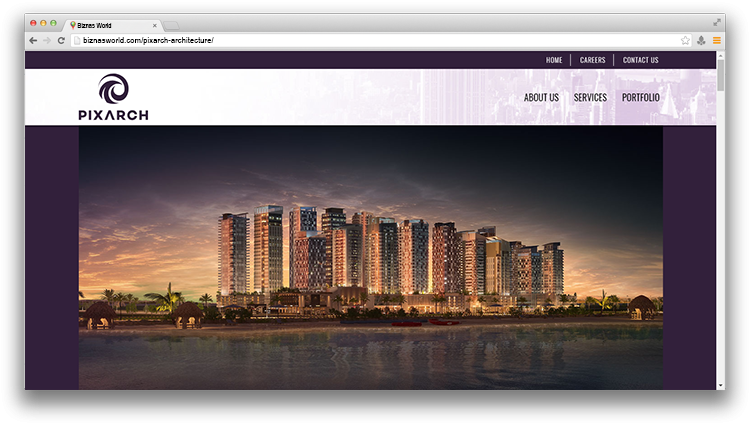Open the Careers link

[x=592, y=60]
